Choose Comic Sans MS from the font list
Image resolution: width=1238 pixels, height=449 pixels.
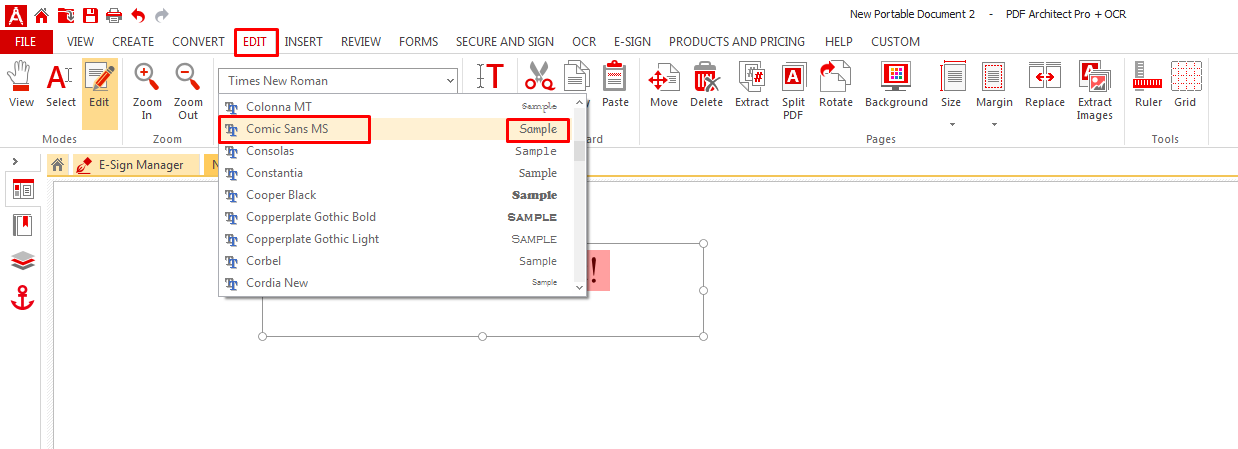(395, 129)
